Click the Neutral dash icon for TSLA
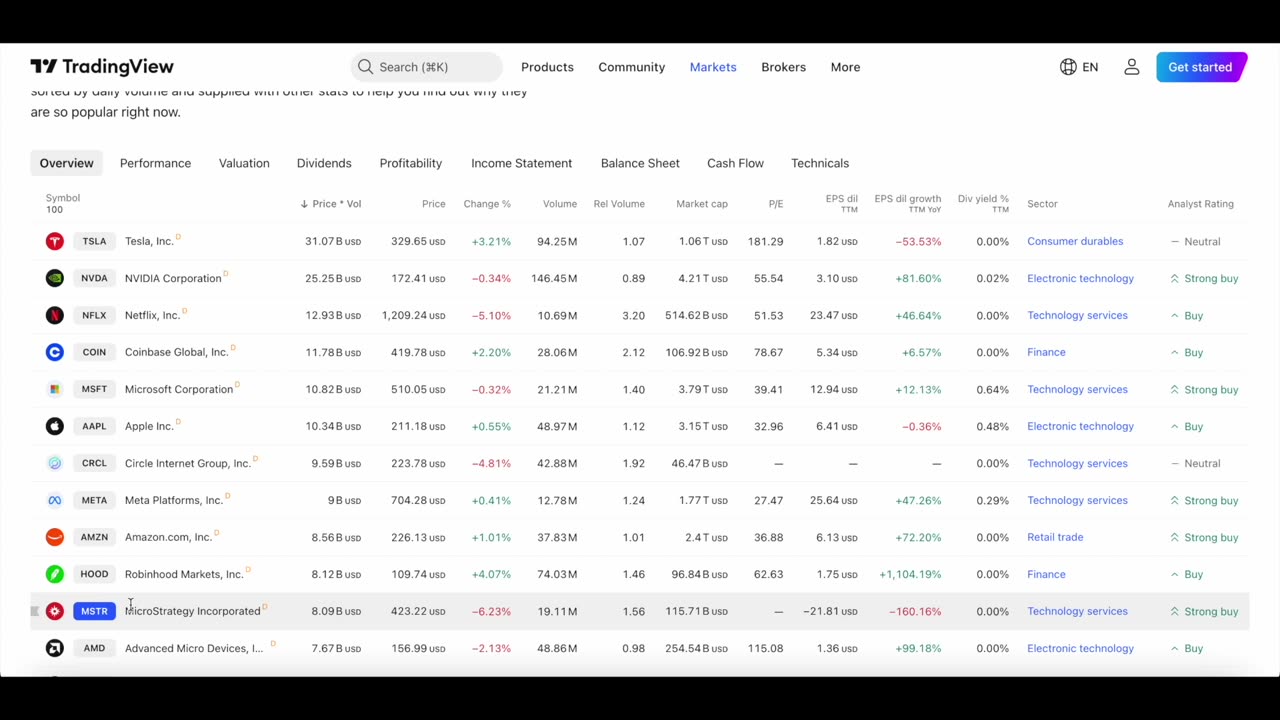1280x720 pixels. pos(1174,241)
